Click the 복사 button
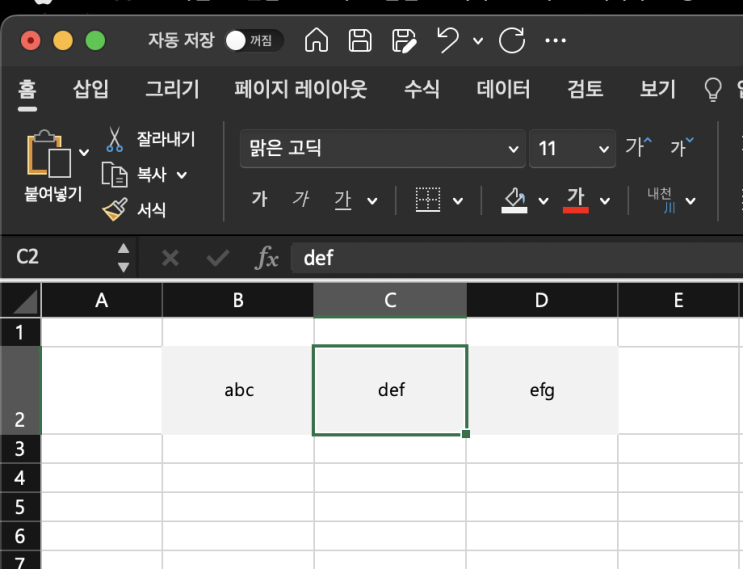743x569 pixels. (x=152, y=175)
